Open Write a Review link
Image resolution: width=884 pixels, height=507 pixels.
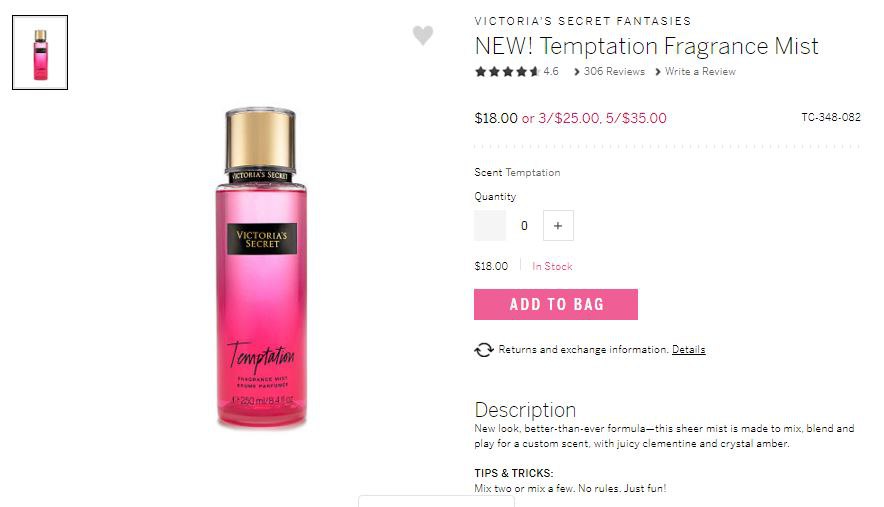click(x=700, y=72)
